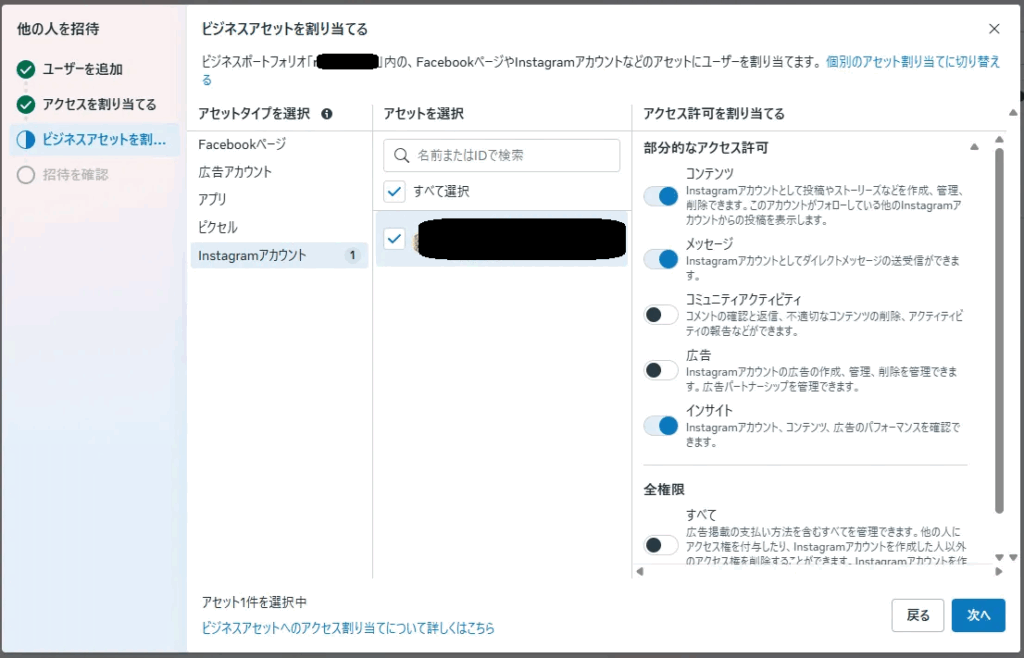
Task: Click the 名前またはIDで検索 search field
Action: click(x=515, y=156)
